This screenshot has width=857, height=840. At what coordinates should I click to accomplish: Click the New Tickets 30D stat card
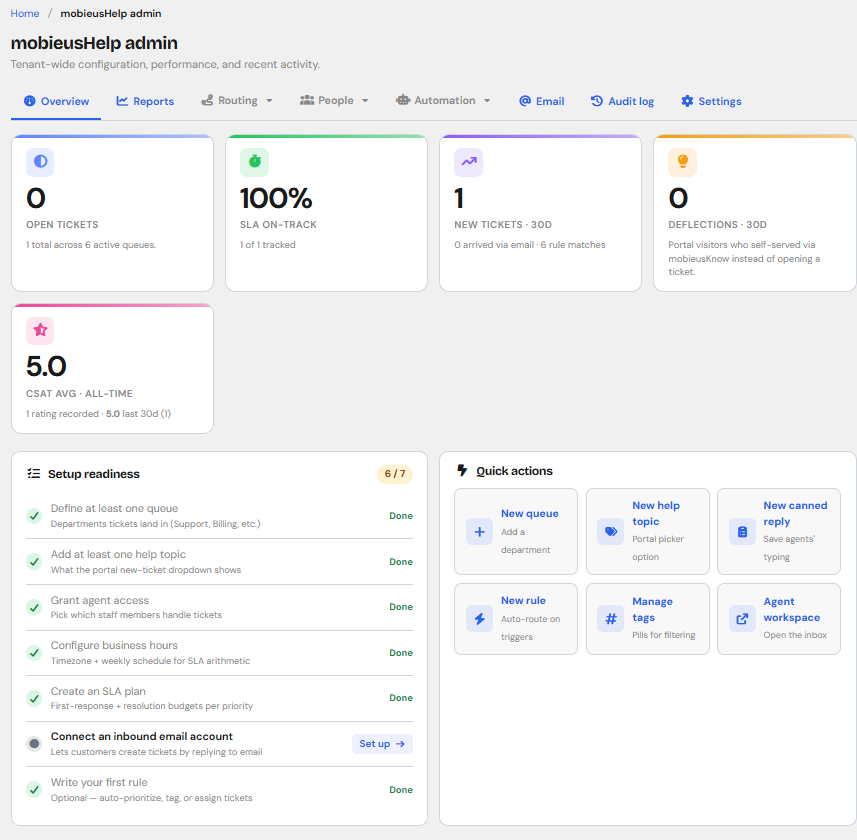541,213
